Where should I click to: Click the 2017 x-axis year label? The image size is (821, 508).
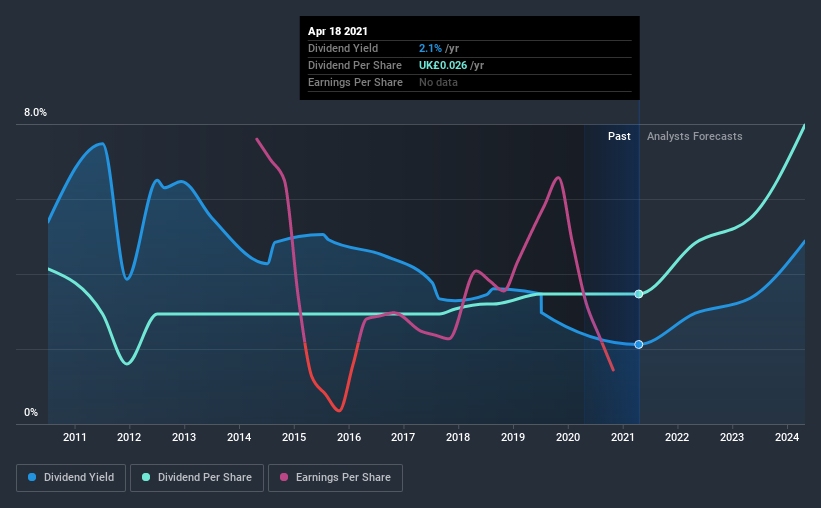403,437
